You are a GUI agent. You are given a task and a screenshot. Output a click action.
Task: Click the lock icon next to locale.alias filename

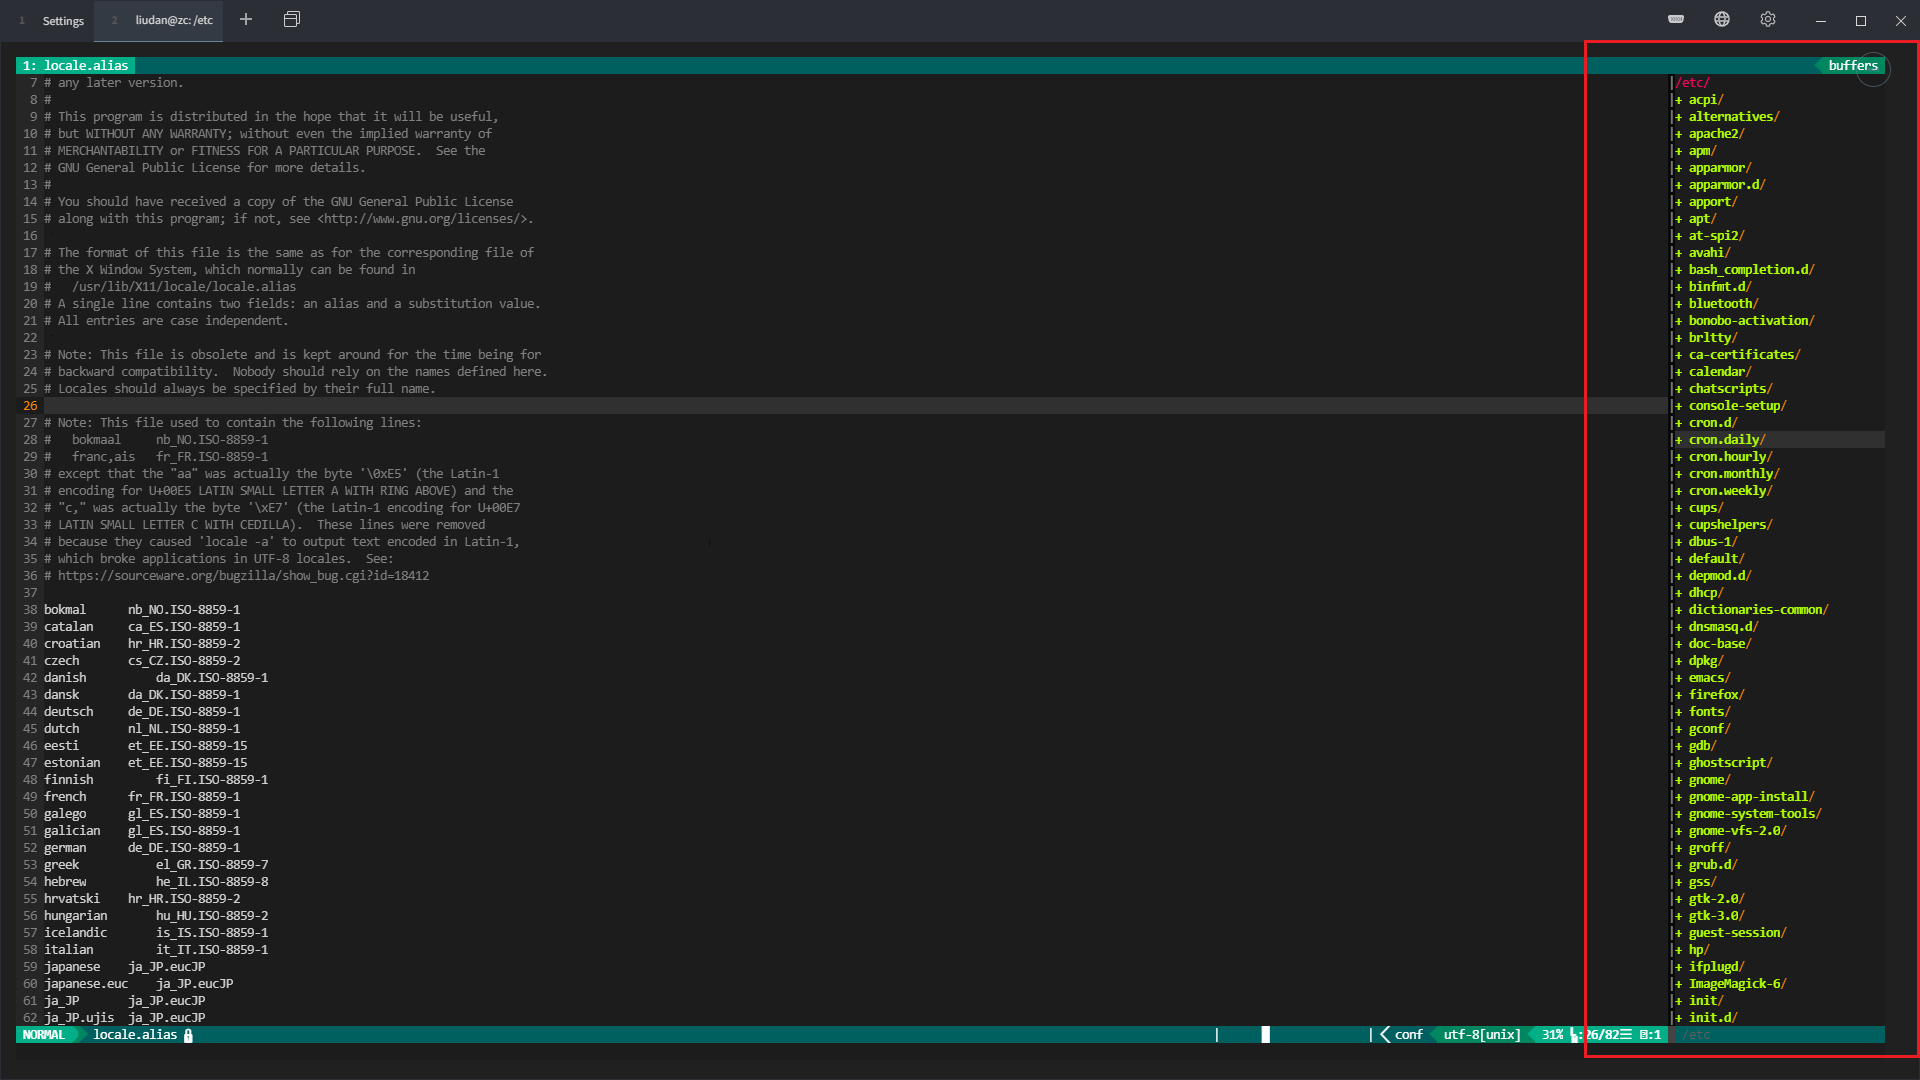[188, 1035]
